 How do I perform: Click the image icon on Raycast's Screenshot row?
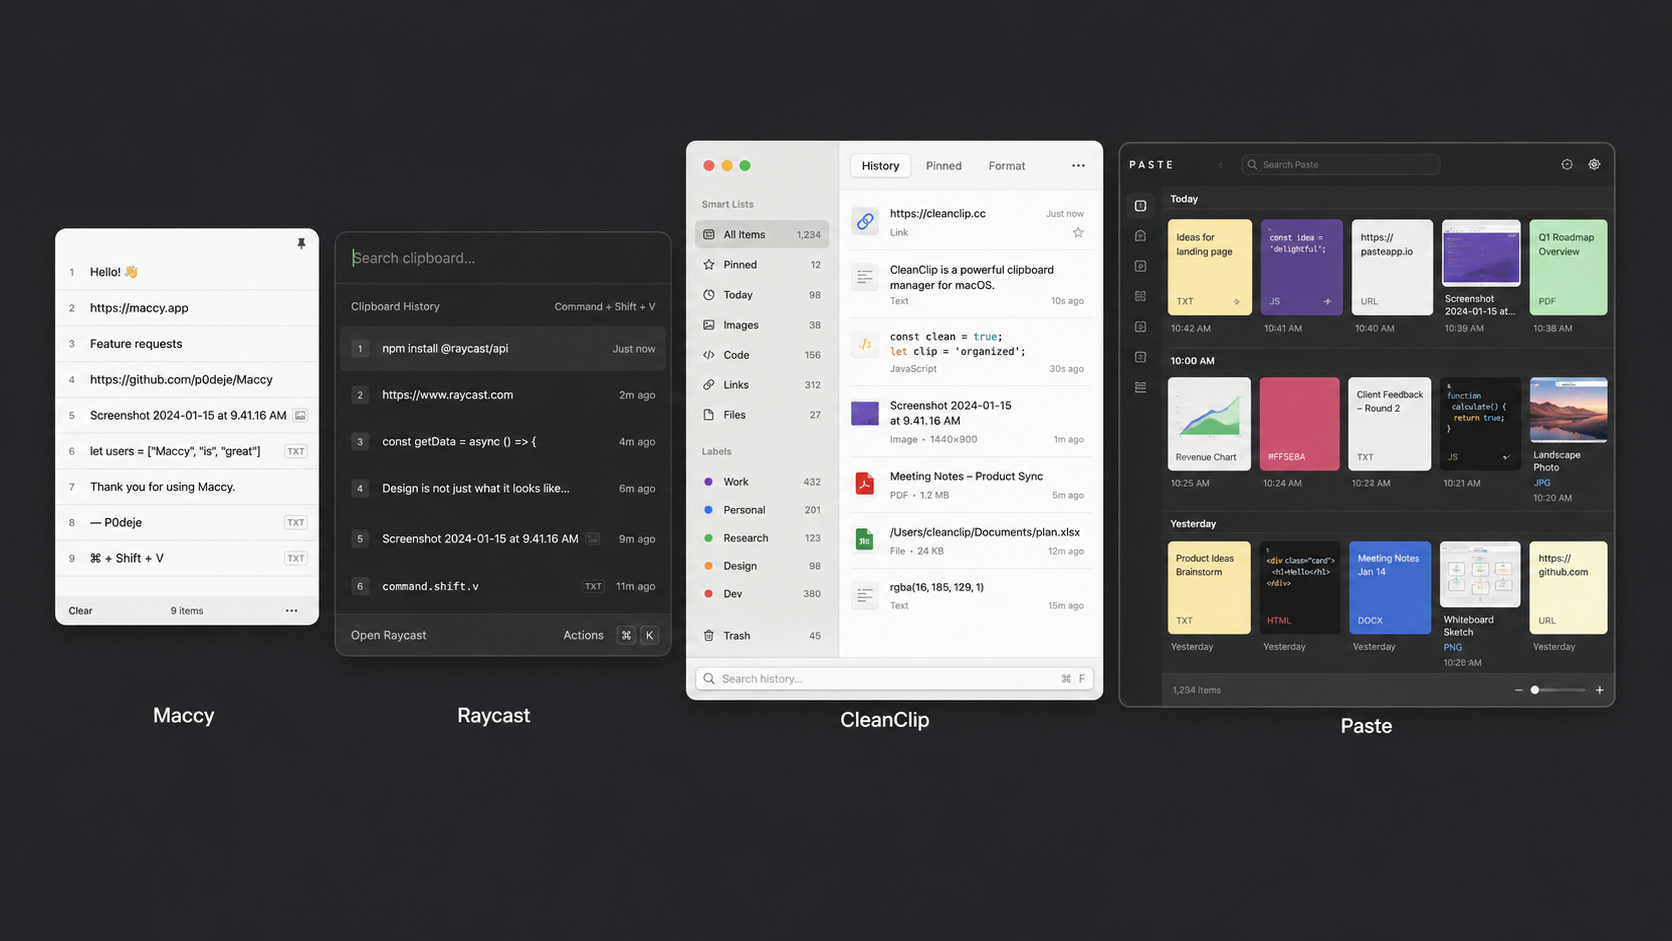coord(593,538)
